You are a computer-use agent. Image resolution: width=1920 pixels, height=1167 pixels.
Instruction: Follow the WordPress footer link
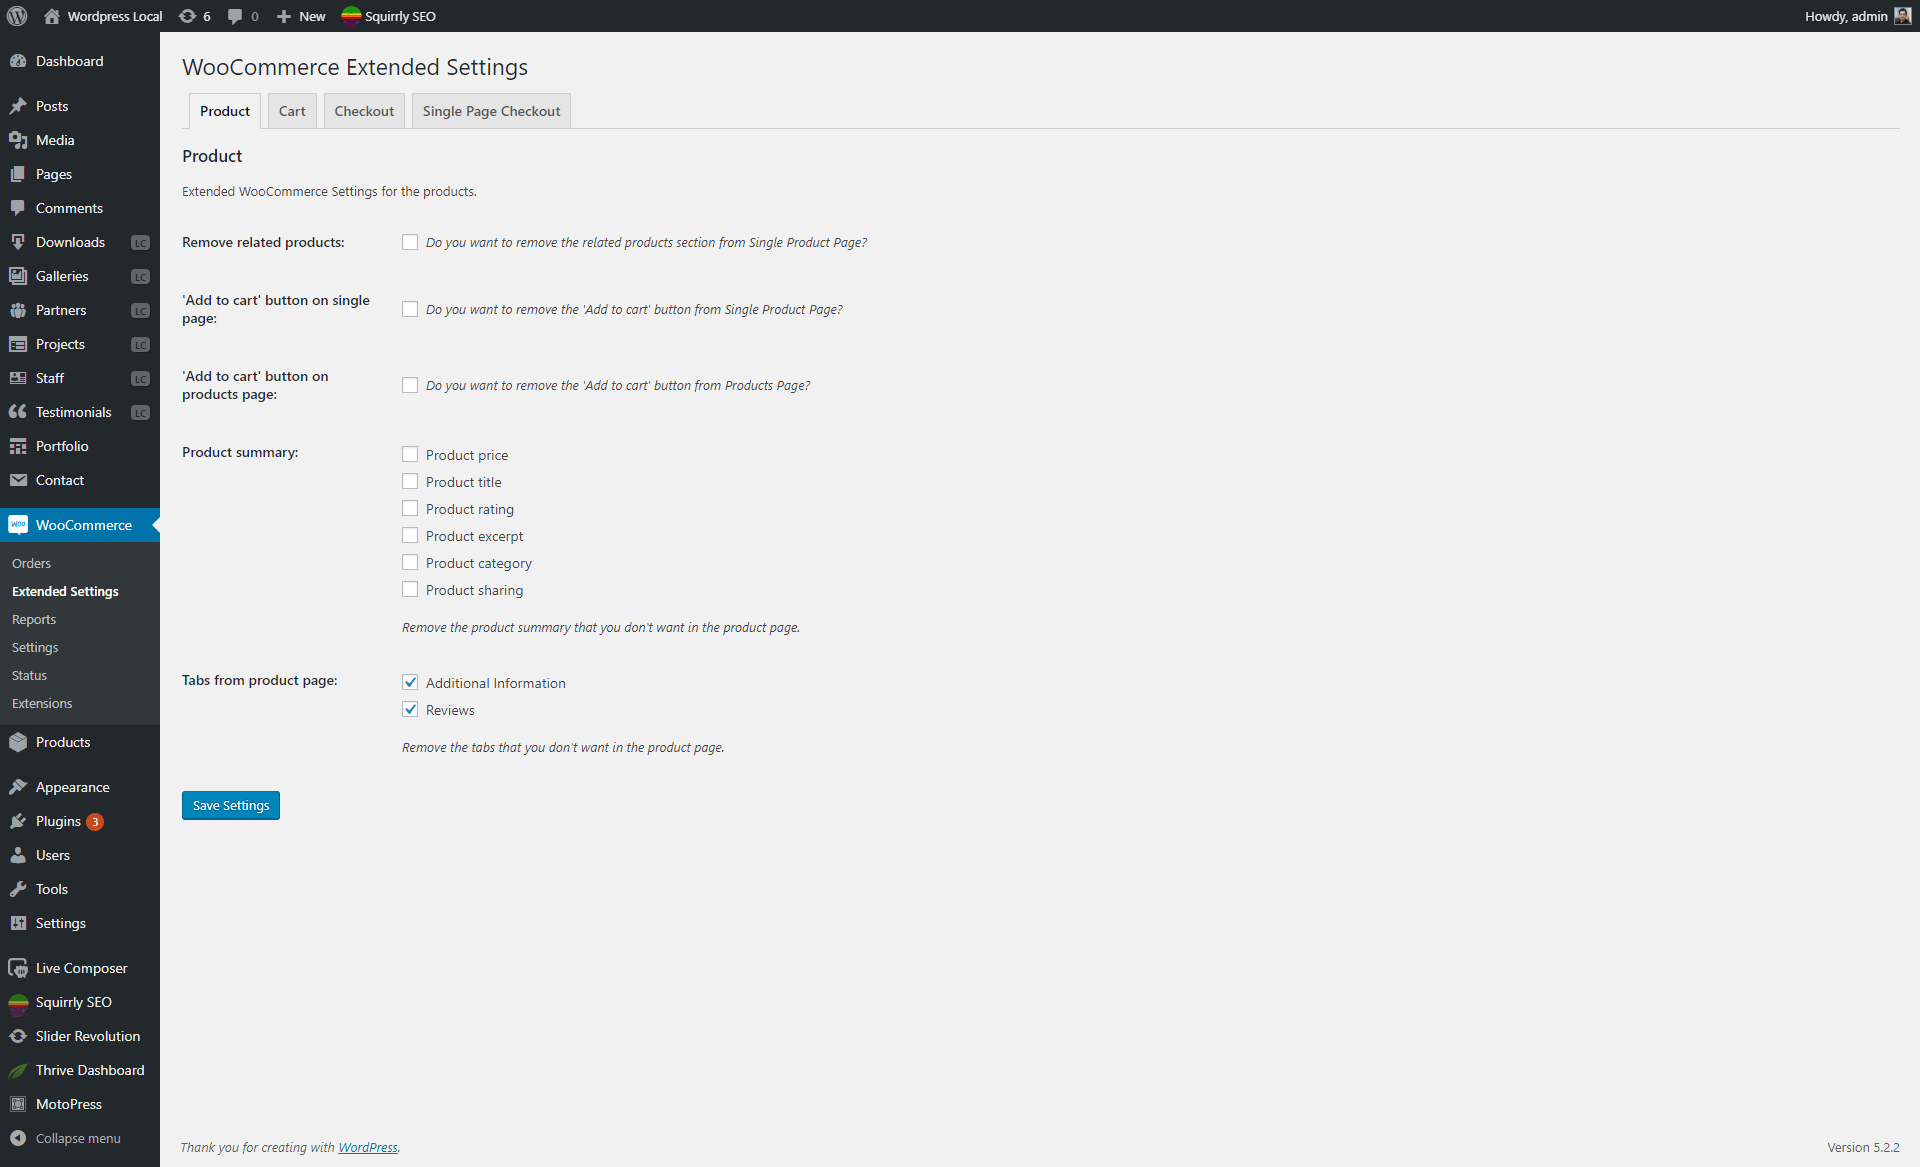tap(368, 1147)
